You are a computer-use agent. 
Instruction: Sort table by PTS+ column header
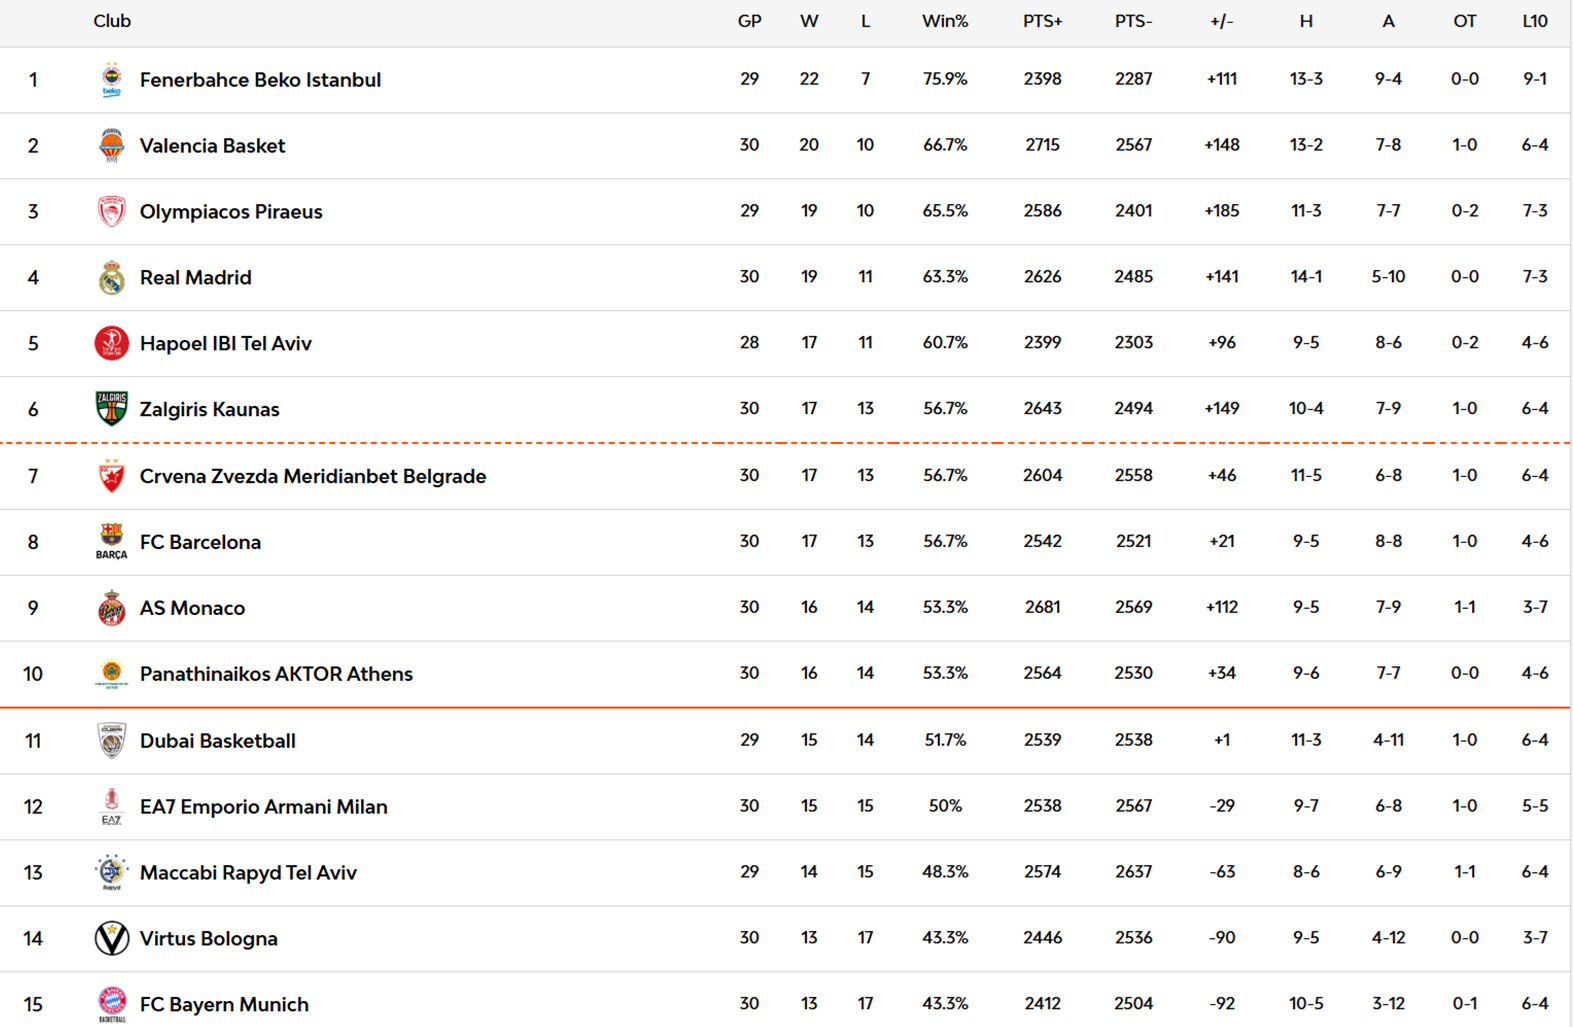coord(1042,21)
